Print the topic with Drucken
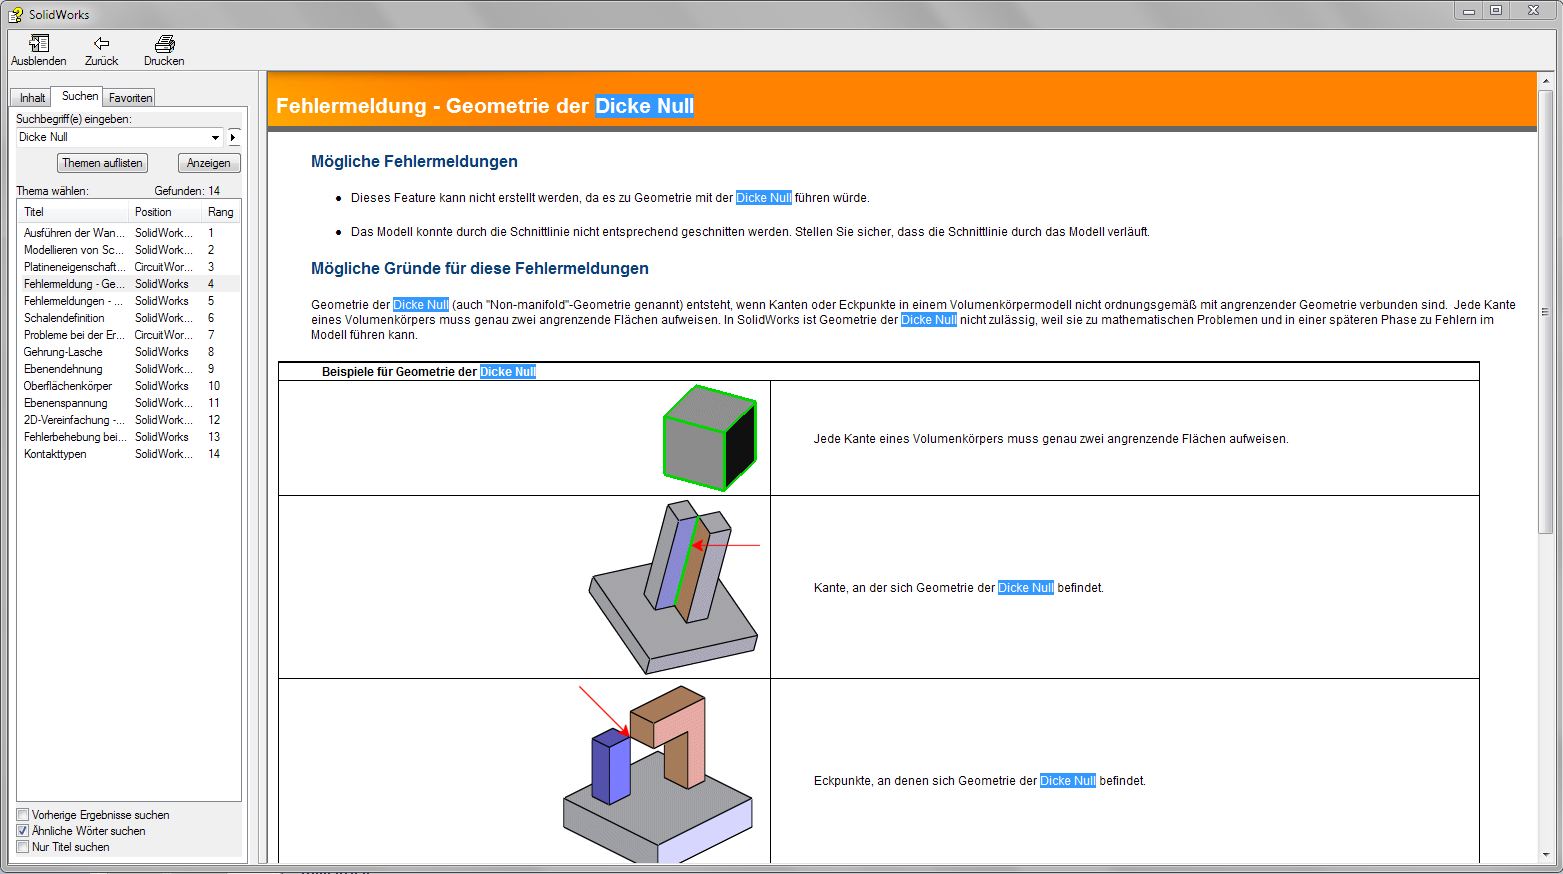Viewport: 1563px width, 874px height. point(164,50)
